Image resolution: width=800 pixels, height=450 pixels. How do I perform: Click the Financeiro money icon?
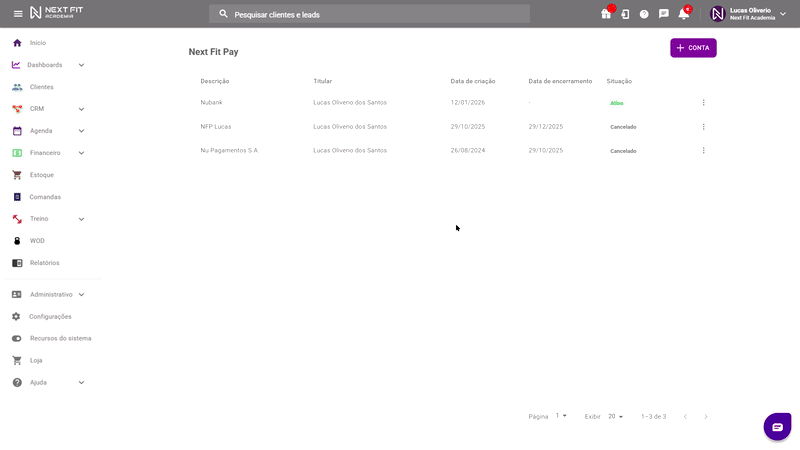click(17, 153)
